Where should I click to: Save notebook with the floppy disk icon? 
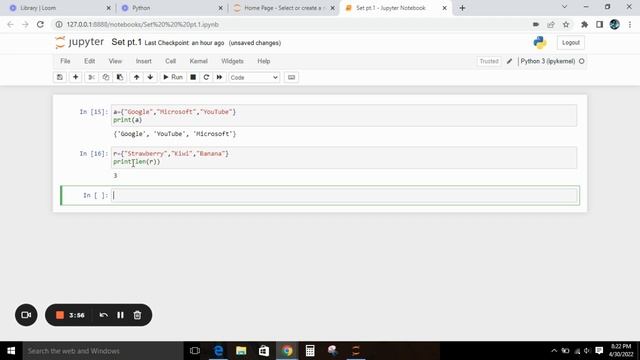[x=60, y=77]
